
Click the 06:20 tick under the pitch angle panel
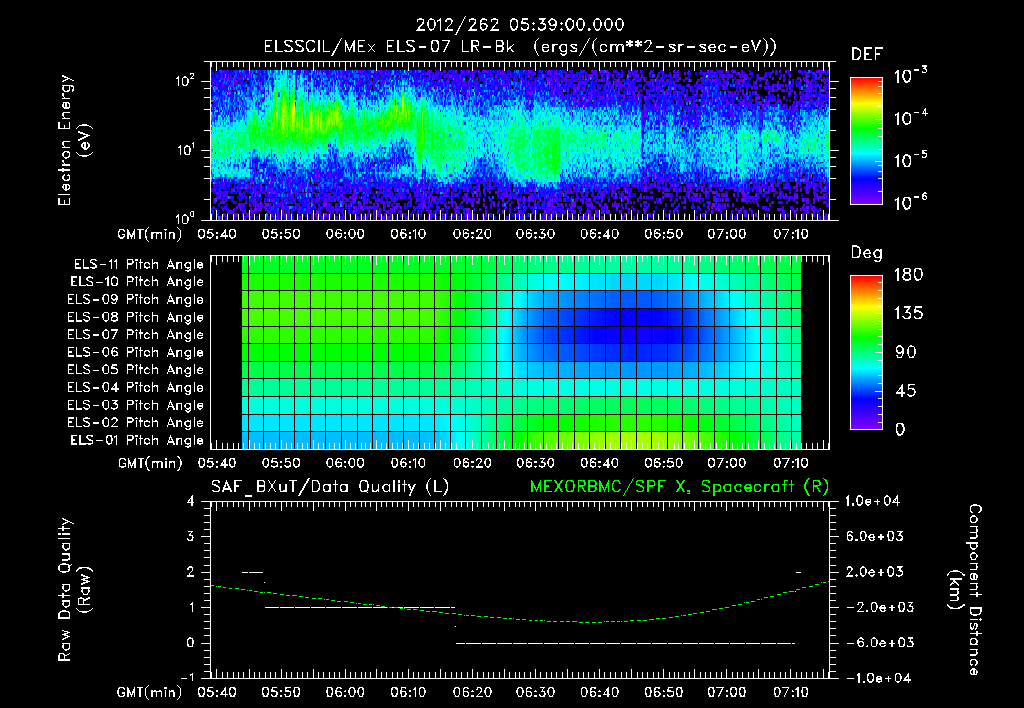coord(472,463)
